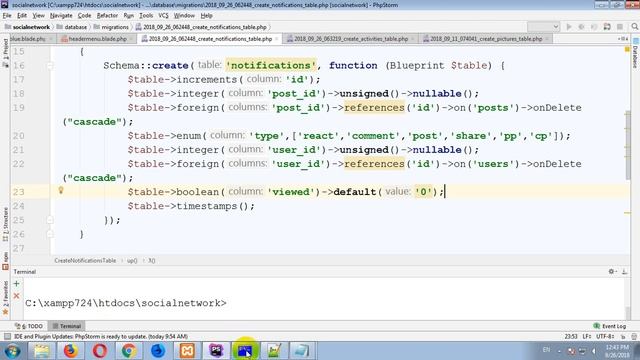
Task: Close the create_pictures_table.php tab
Action: coord(547,39)
